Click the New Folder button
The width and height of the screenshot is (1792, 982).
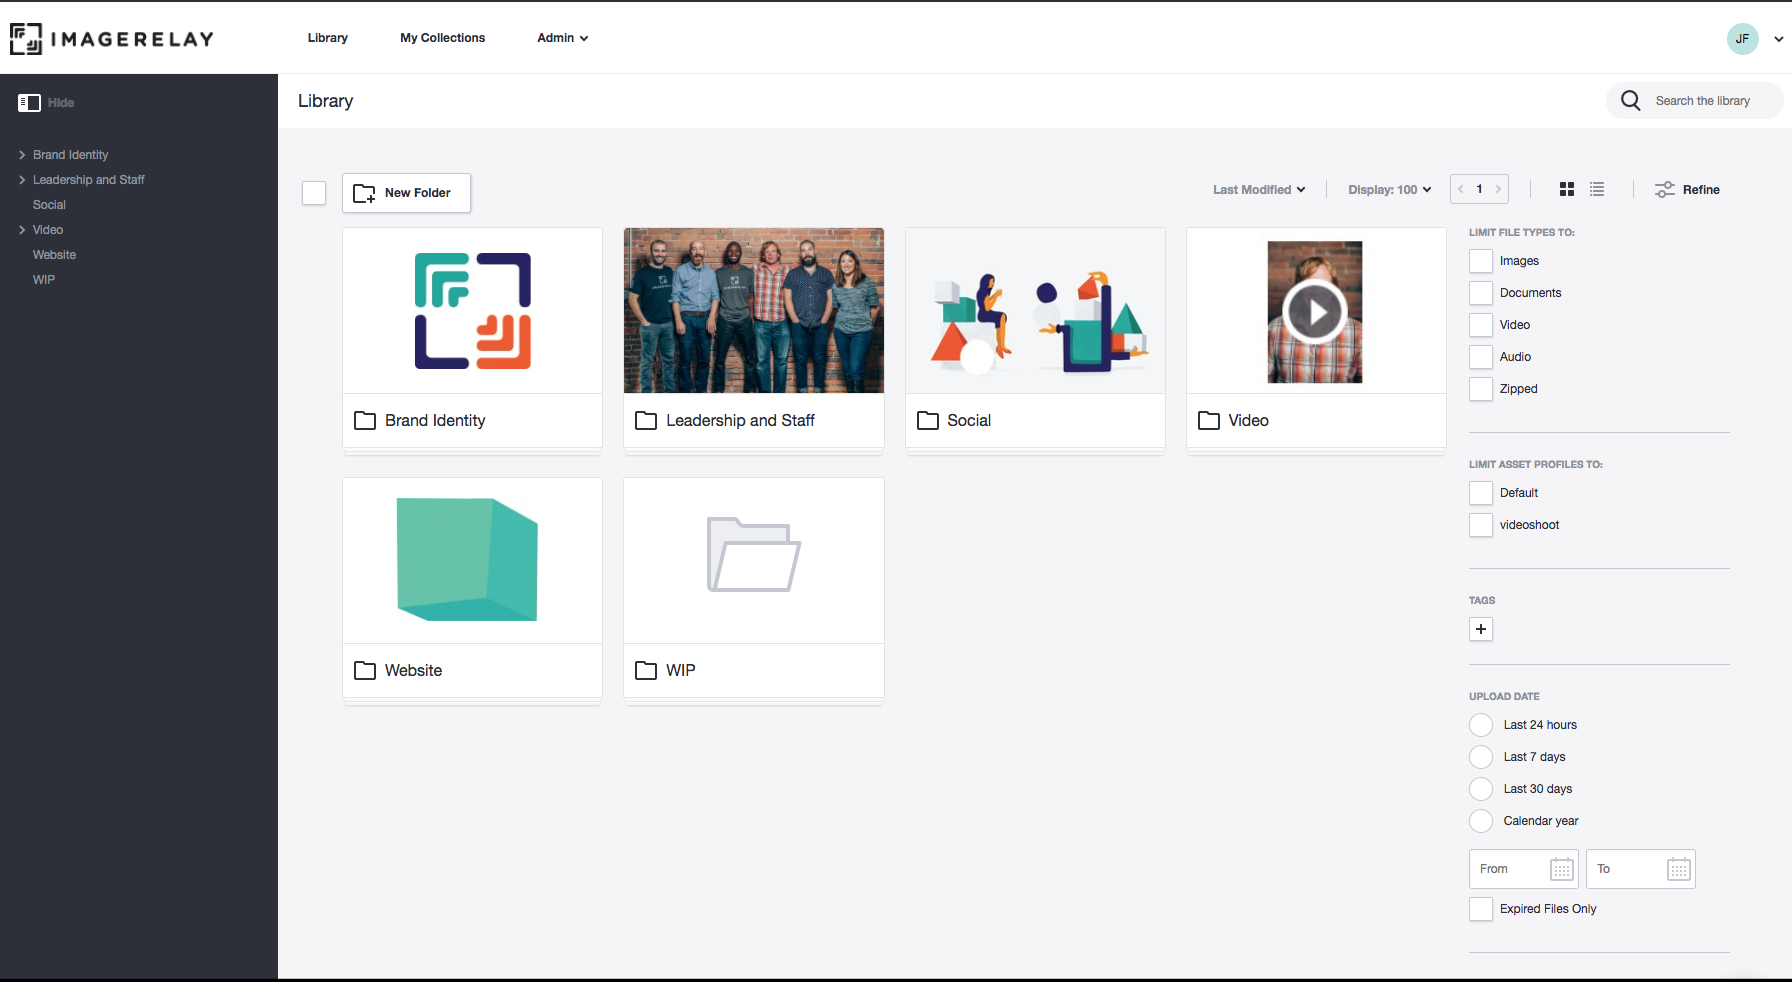(x=406, y=193)
